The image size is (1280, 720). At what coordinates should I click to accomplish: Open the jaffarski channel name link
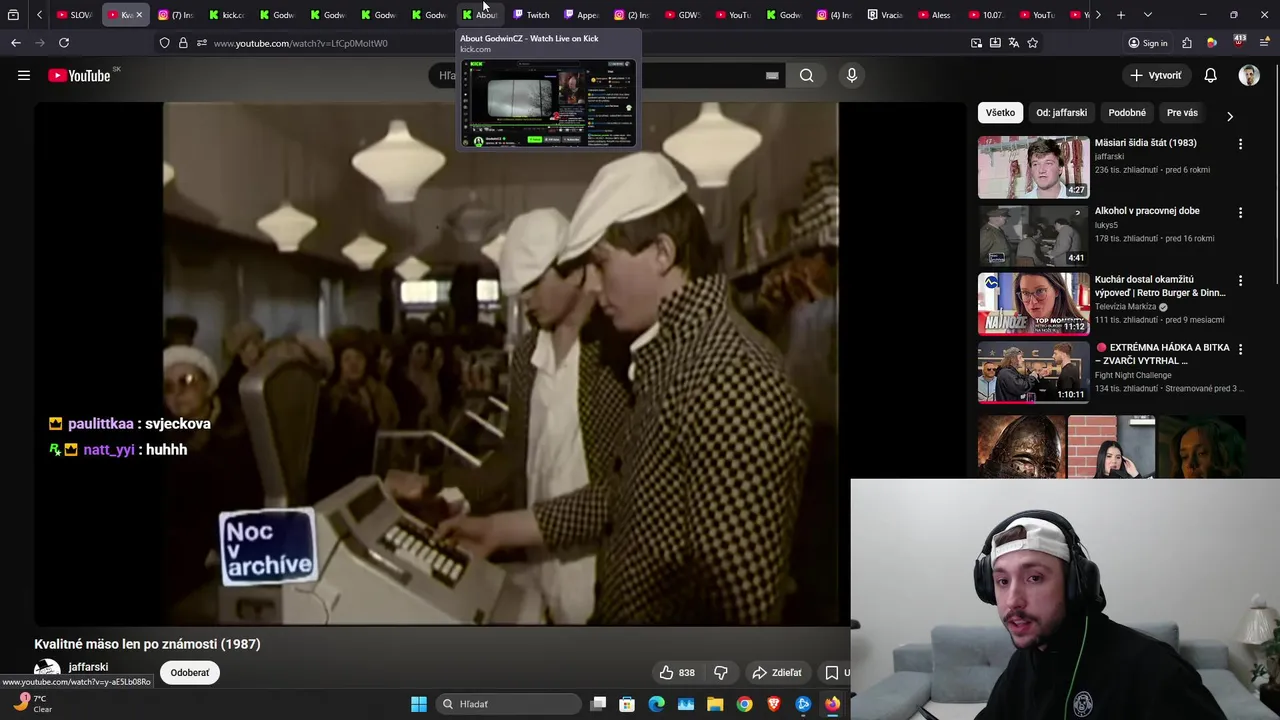pos(88,667)
